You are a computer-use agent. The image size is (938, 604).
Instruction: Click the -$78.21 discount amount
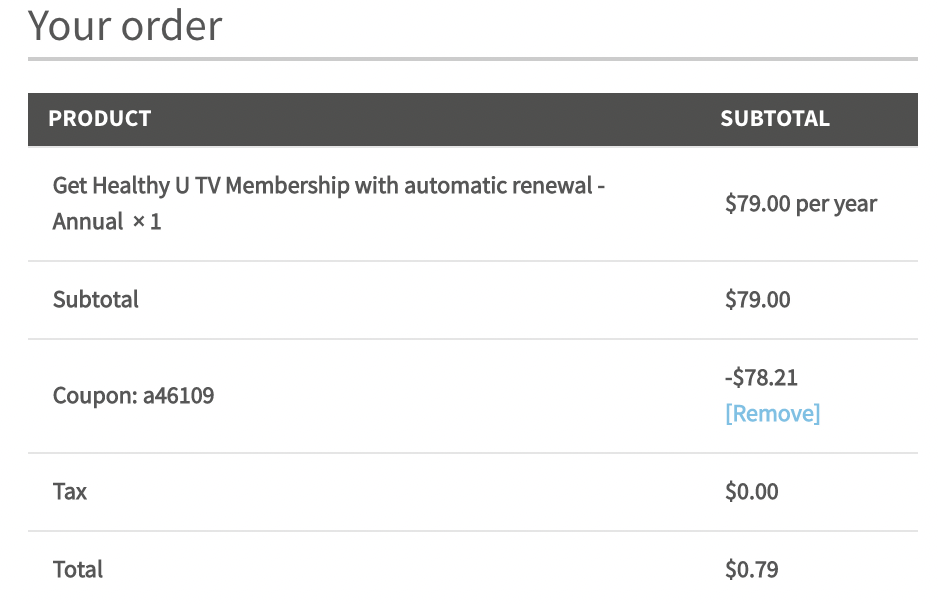pyautogui.click(x=761, y=377)
